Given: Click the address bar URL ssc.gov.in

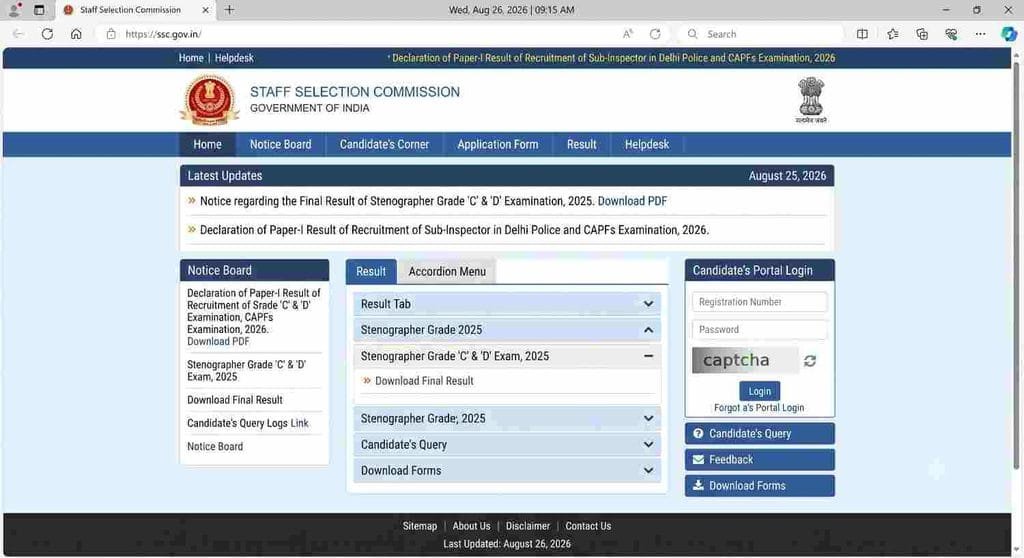Looking at the screenshot, I should [x=163, y=34].
